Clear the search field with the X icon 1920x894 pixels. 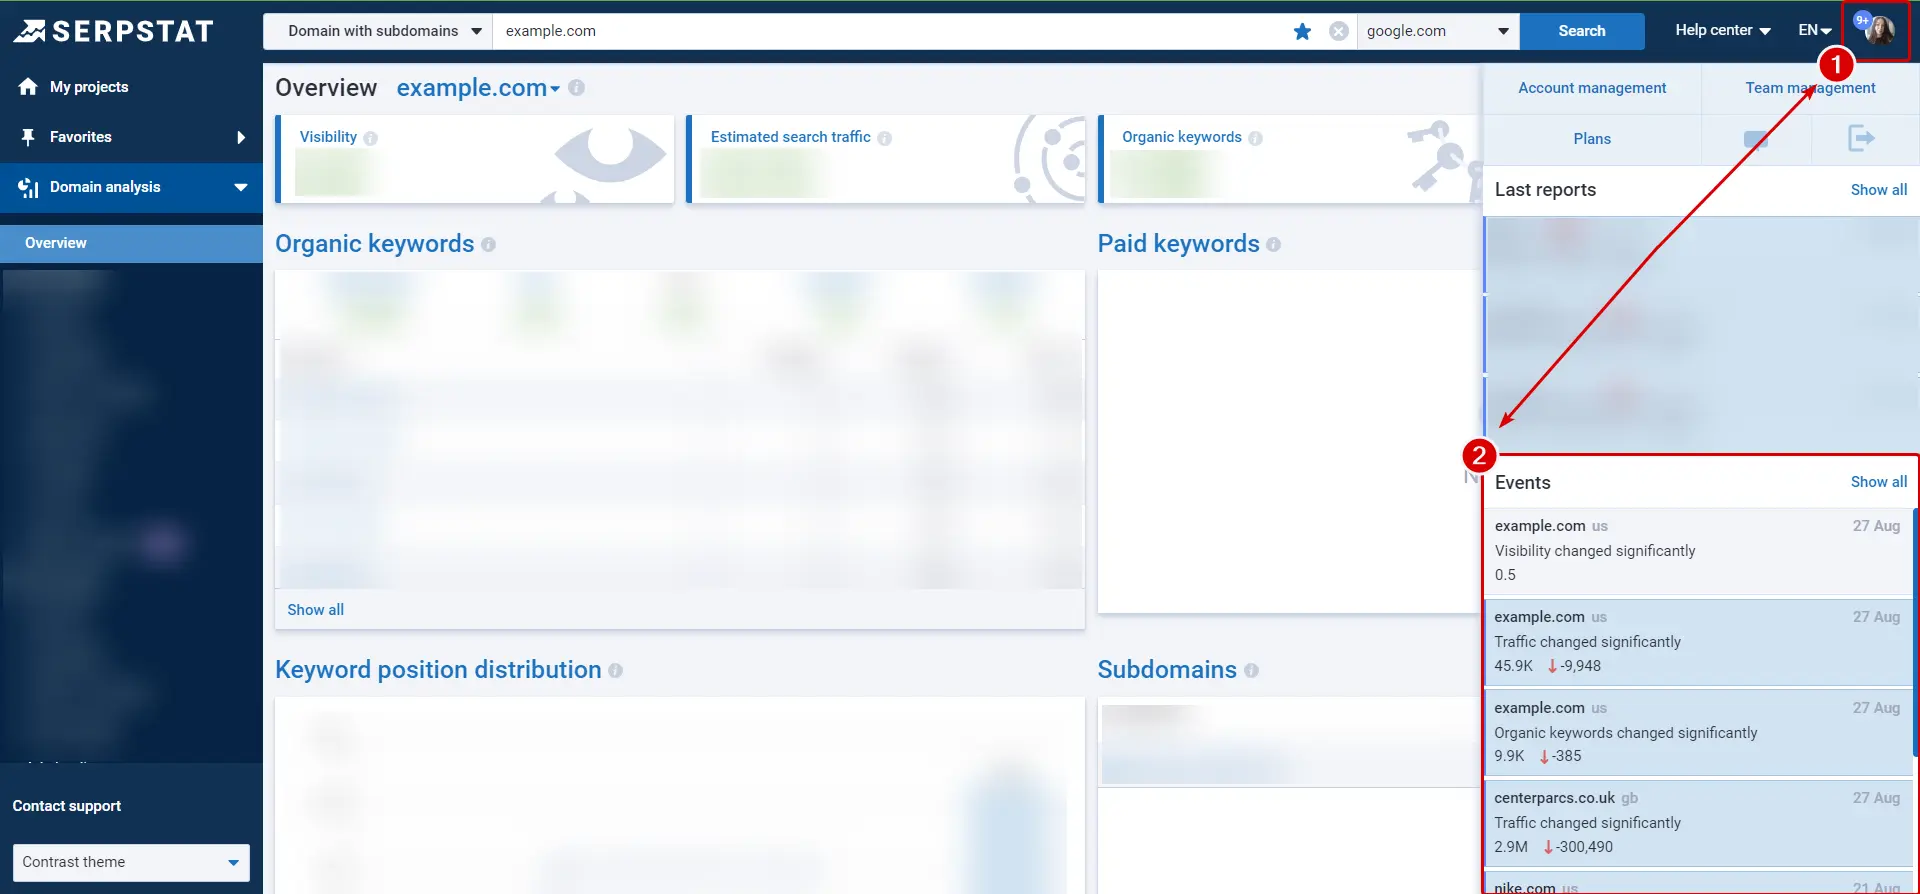pyautogui.click(x=1339, y=31)
